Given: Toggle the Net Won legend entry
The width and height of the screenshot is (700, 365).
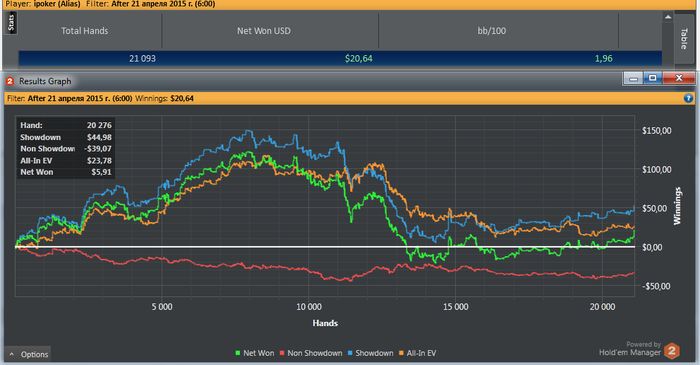Looking at the screenshot, I should [x=254, y=353].
